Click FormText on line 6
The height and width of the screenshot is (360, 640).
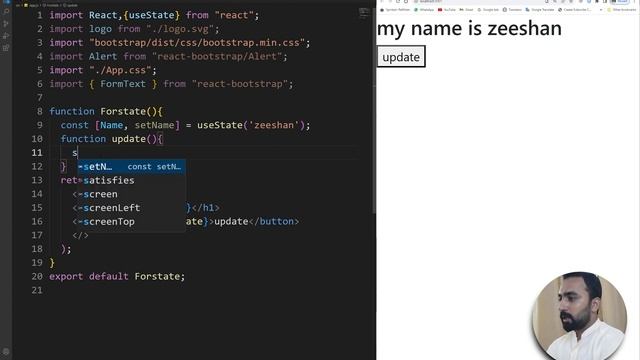pyautogui.click(x=123, y=84)
